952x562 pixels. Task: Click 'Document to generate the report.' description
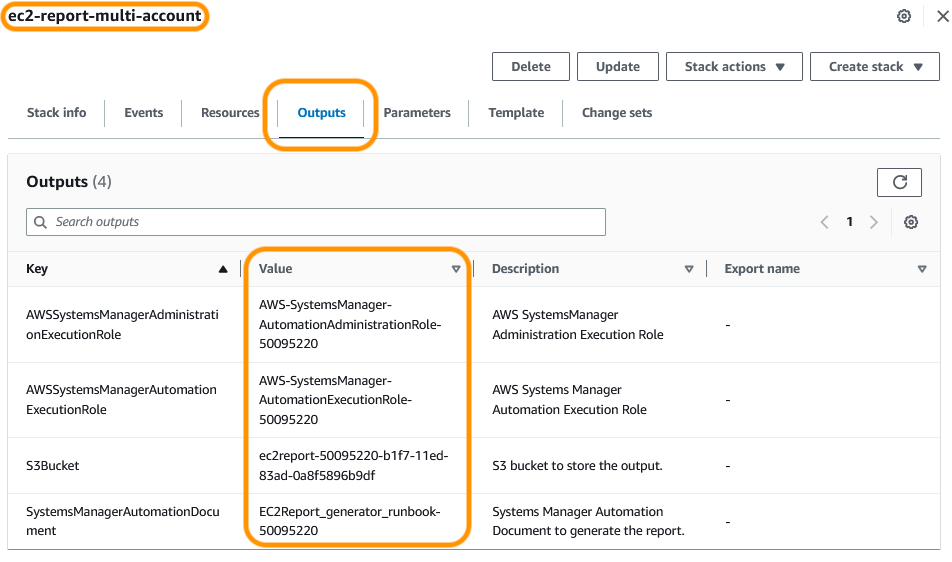point(588,531)
